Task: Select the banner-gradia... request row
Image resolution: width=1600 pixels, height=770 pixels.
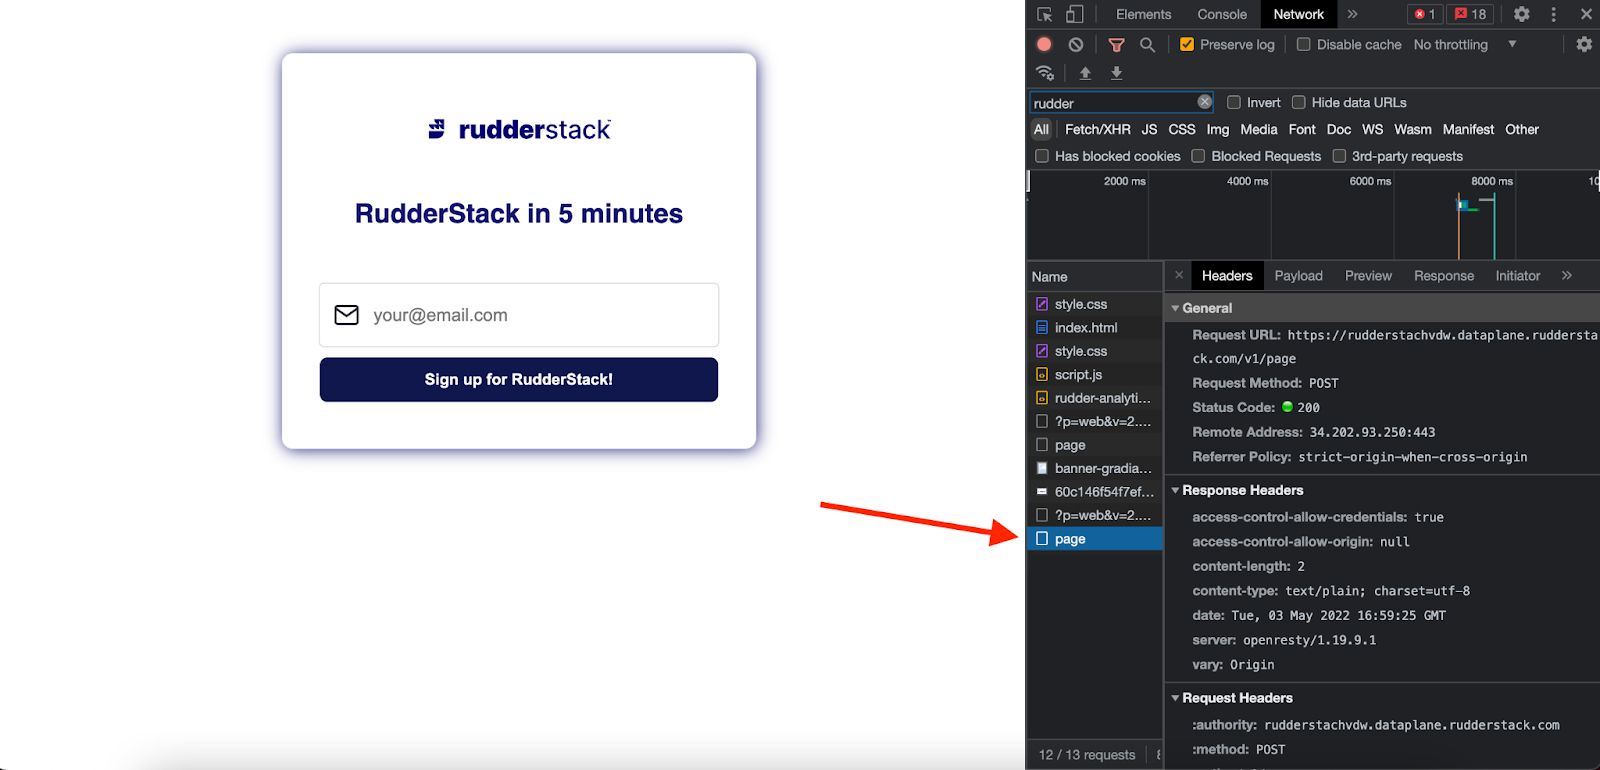Action: click(1095, 468)
